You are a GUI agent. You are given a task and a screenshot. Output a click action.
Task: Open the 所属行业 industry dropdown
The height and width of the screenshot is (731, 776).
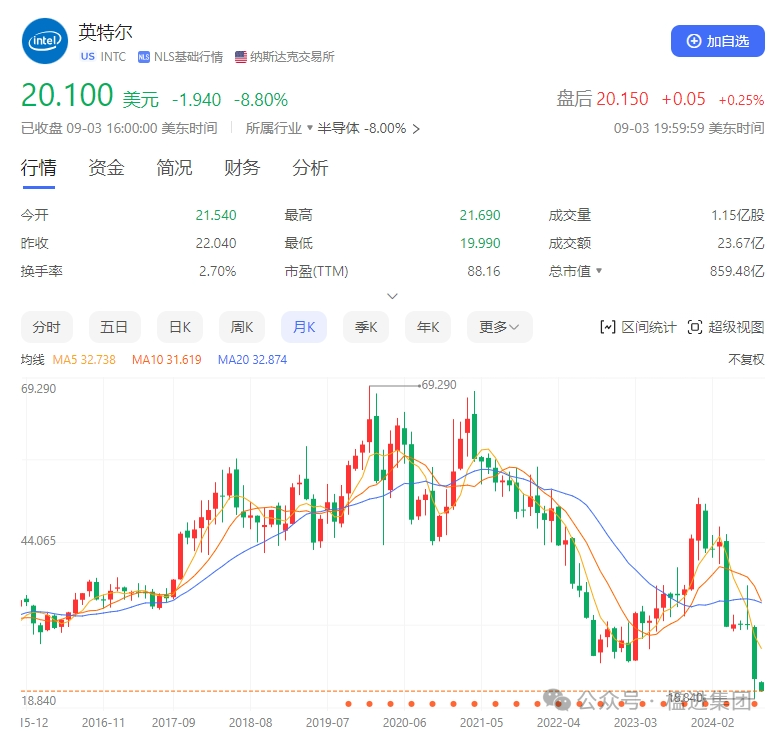tap(279, 129)
